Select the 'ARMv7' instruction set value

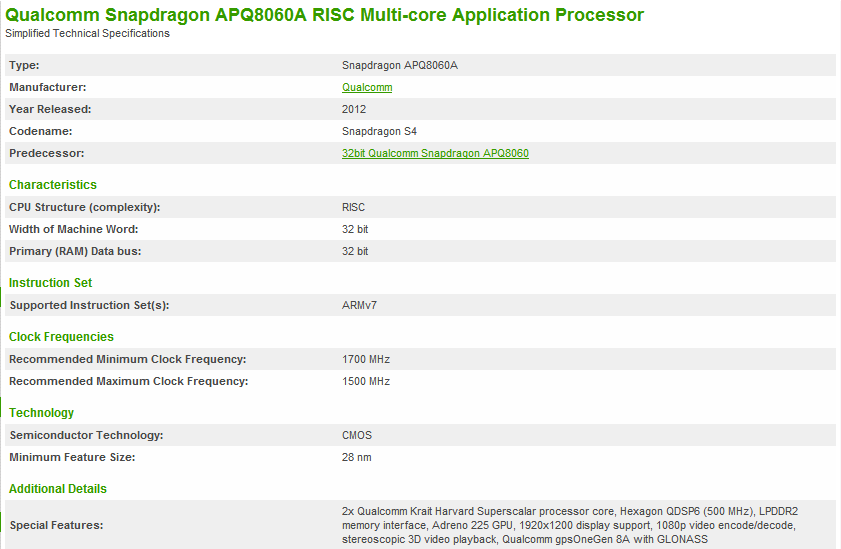pos(359,306)
